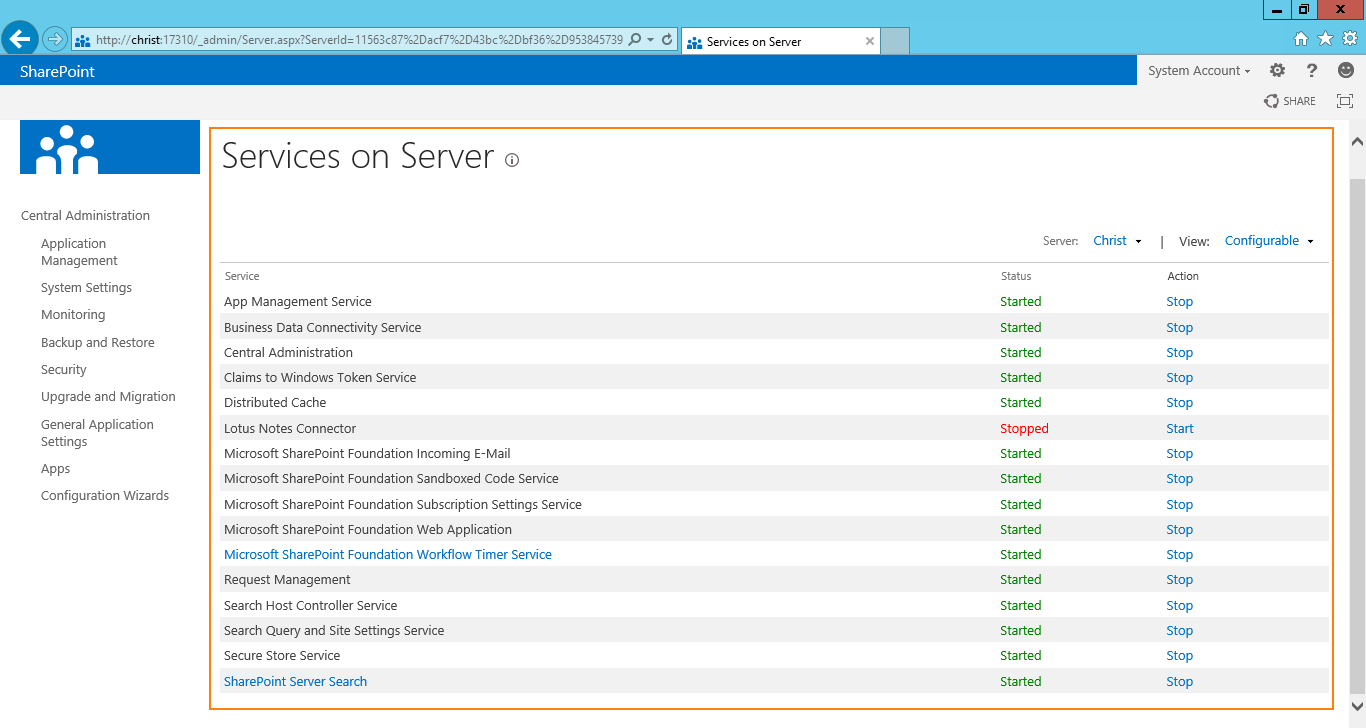
Task: Select the Services on Server tab
Action: tap(780, 42)
